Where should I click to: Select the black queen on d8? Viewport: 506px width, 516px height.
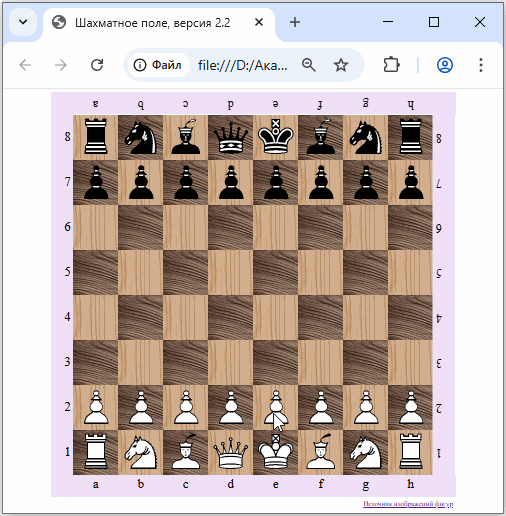[x=231, y=138]
